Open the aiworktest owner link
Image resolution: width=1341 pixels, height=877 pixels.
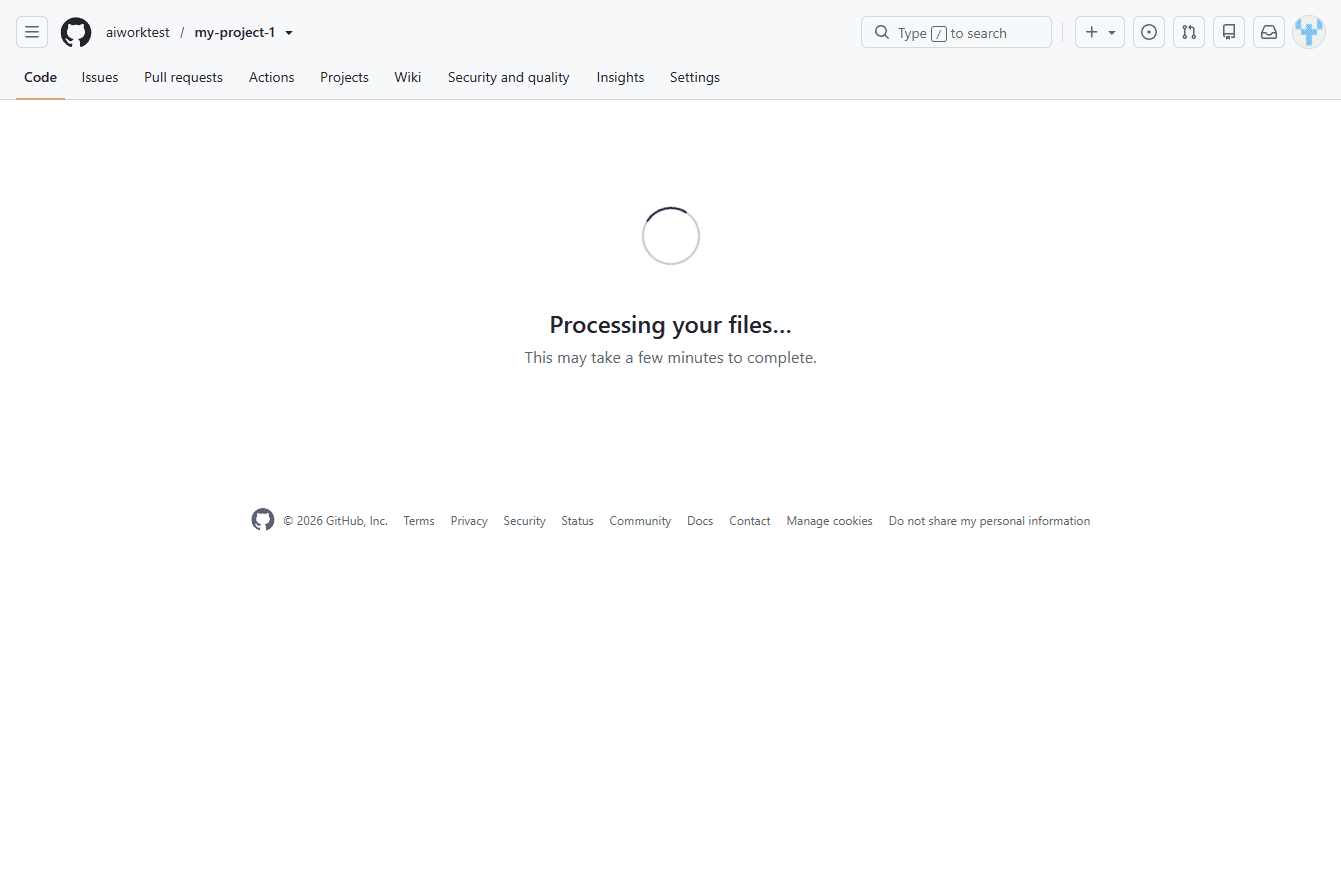click(138, 33)
